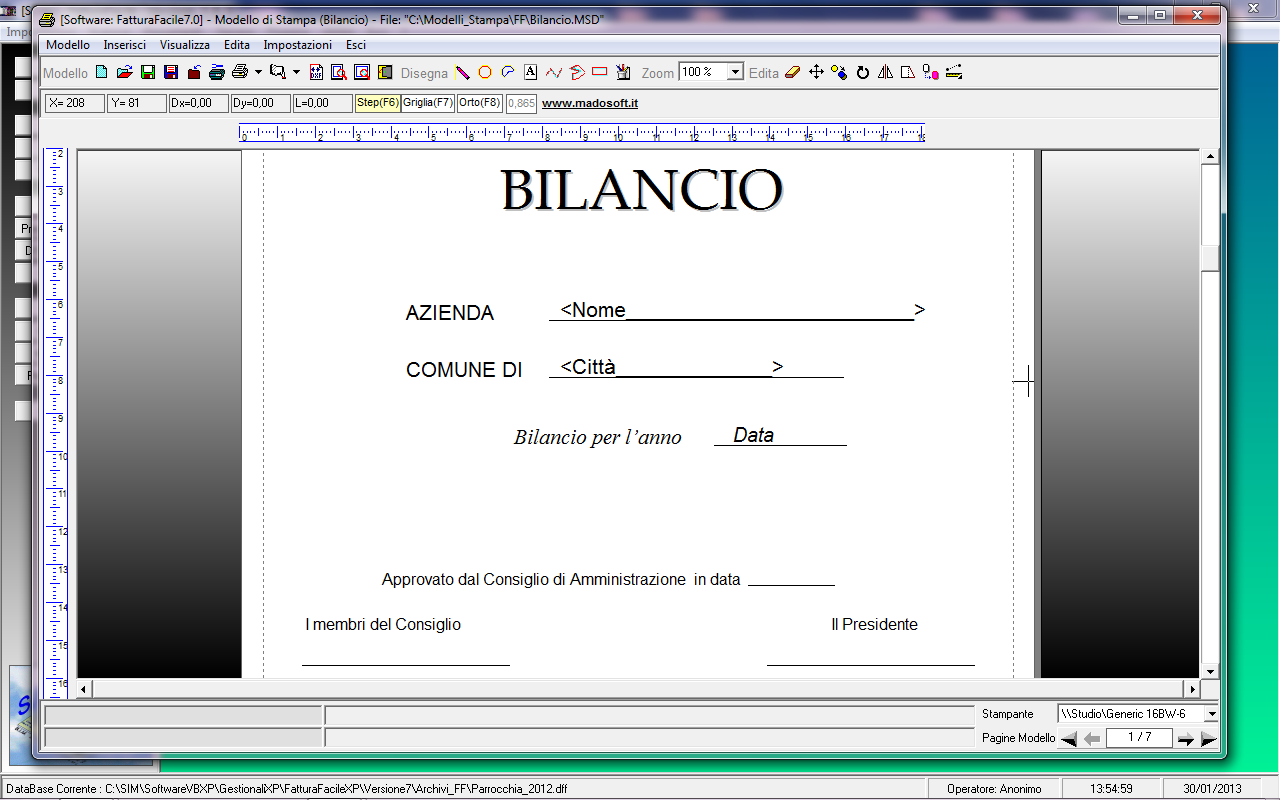Open the Edita menu
Screen dimensions: 1280x800
237,45
